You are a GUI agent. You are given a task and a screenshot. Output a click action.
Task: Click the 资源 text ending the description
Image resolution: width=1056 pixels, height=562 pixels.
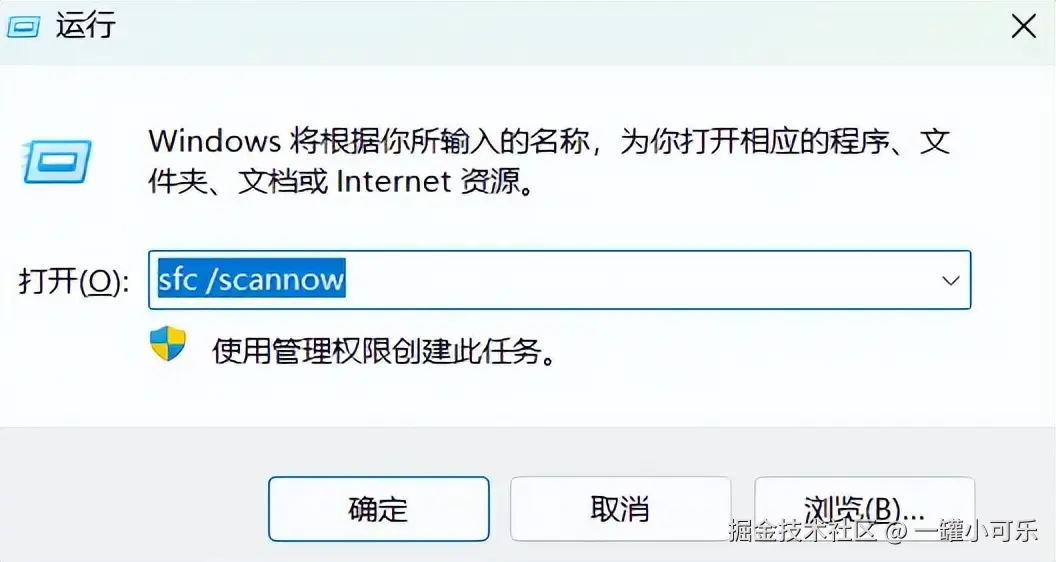tap(490, 182)
